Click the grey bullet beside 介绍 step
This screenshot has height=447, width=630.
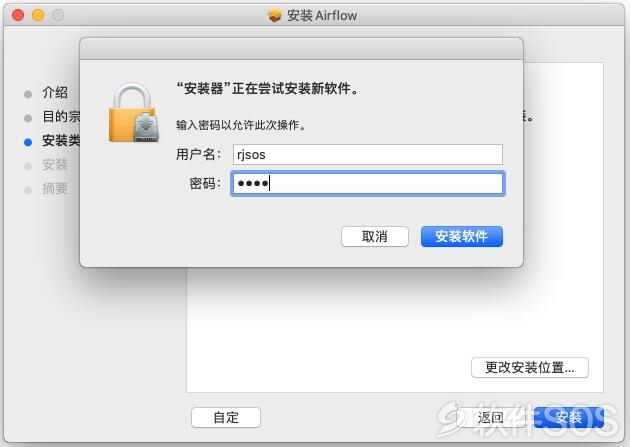tap(28, 94)
